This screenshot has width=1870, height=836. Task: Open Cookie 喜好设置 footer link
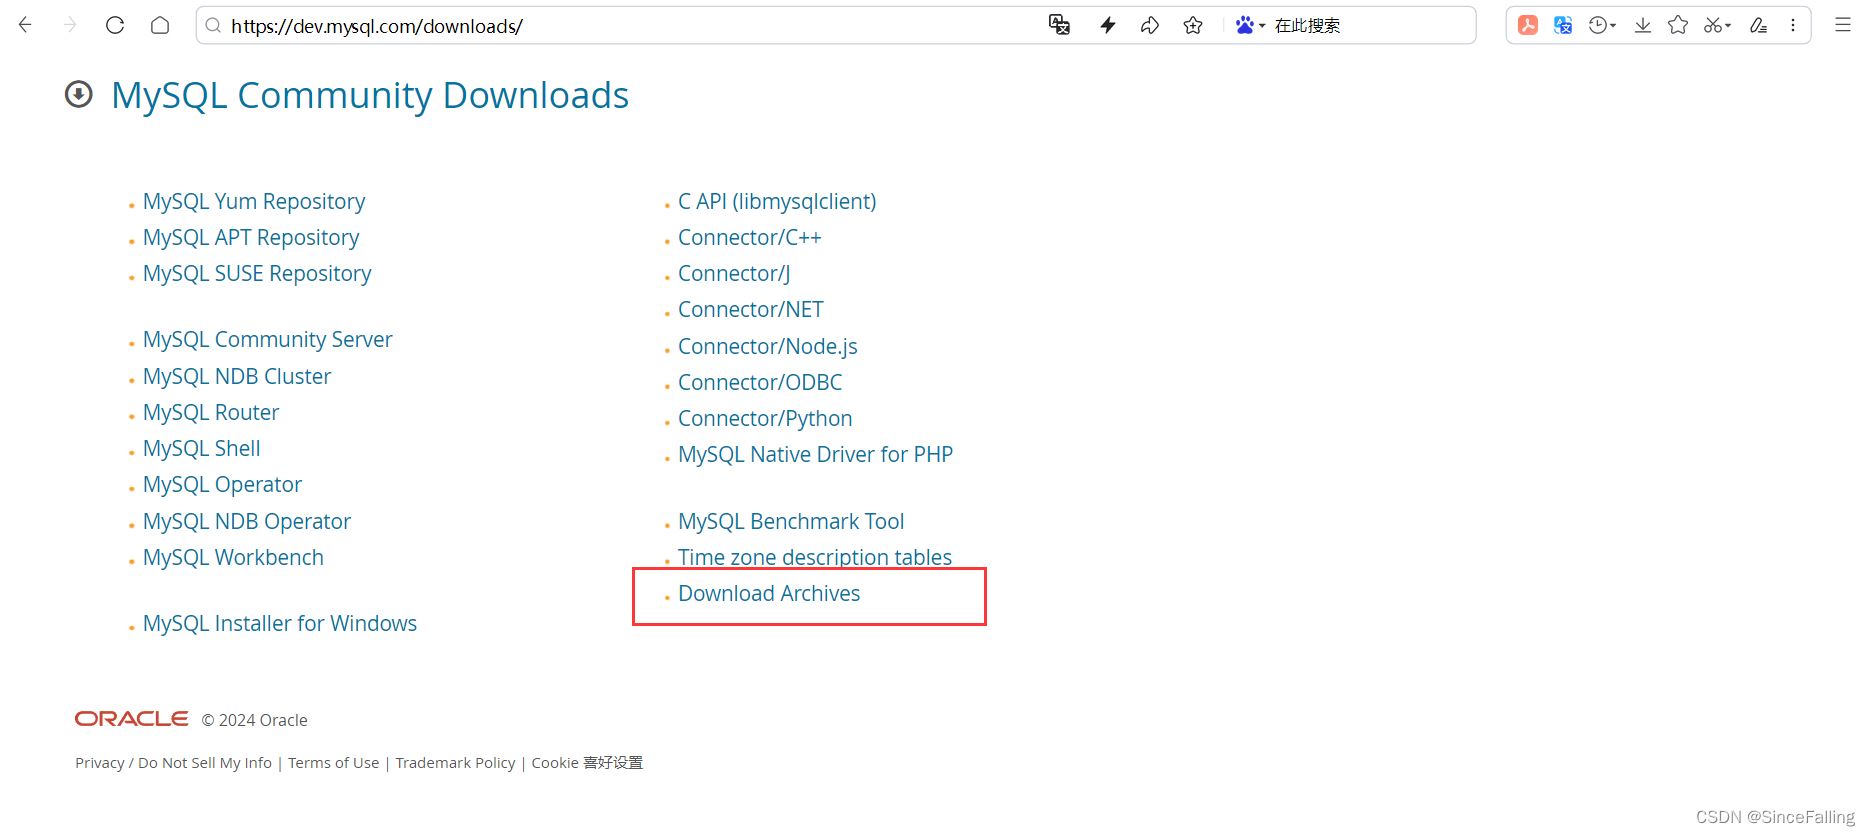[x=587, y=762]
